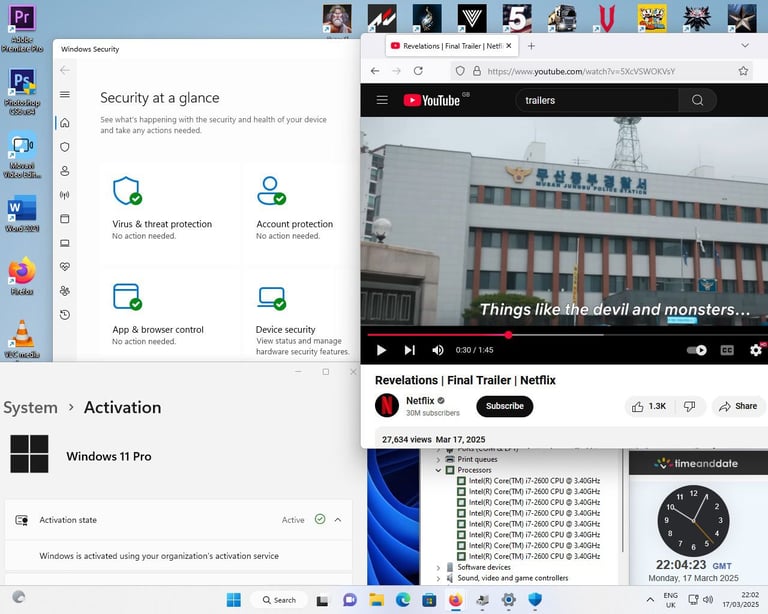Open YouTube guide hamburger menu

coord(382,100)
